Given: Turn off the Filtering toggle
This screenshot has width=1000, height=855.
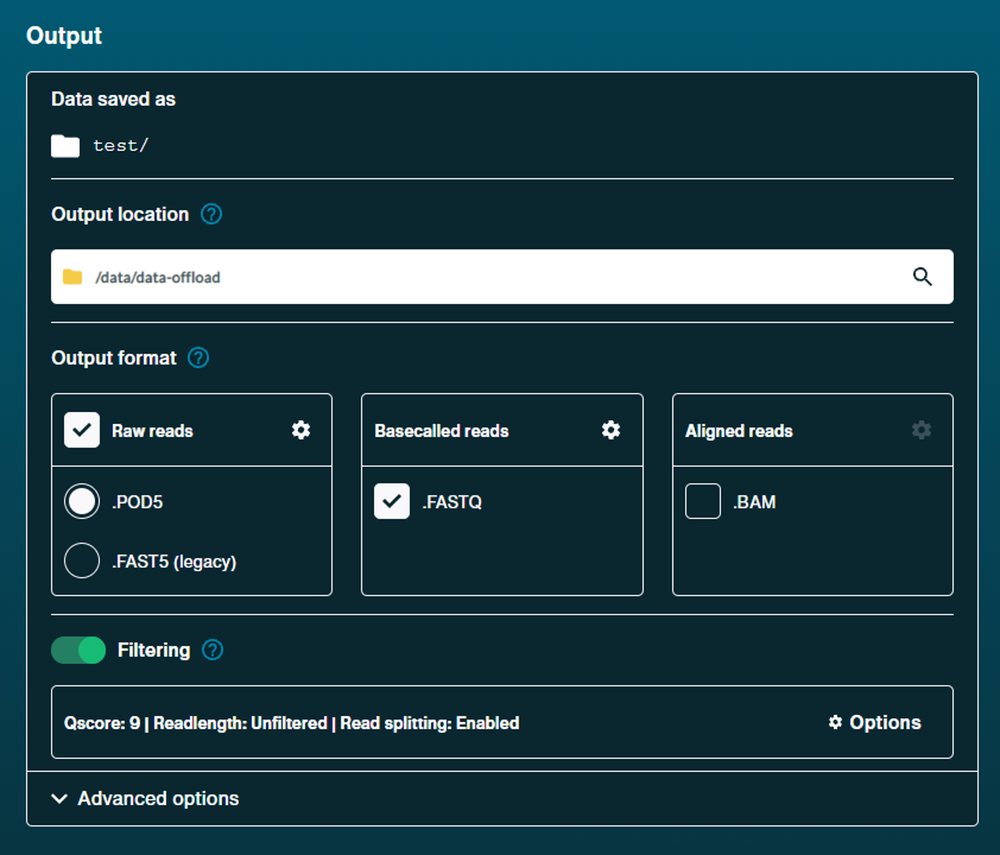Looking at the screenshot, I should click(x=78, y=650).
